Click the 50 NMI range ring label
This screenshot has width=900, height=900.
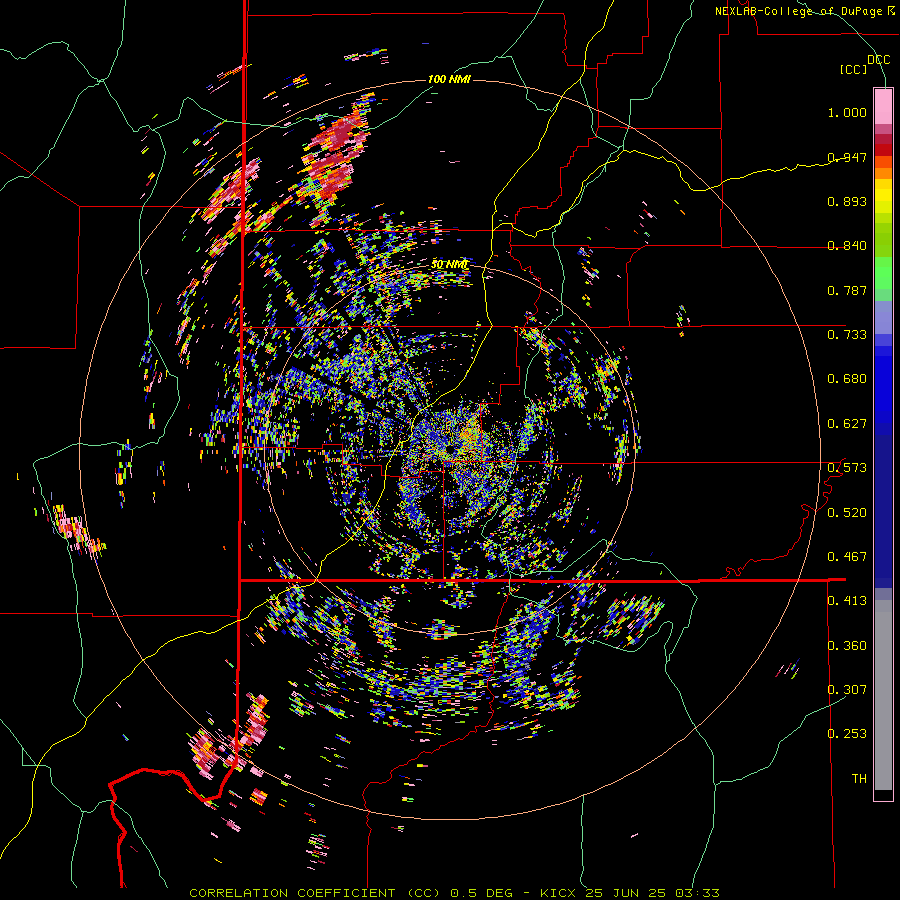tap(449, 265)
